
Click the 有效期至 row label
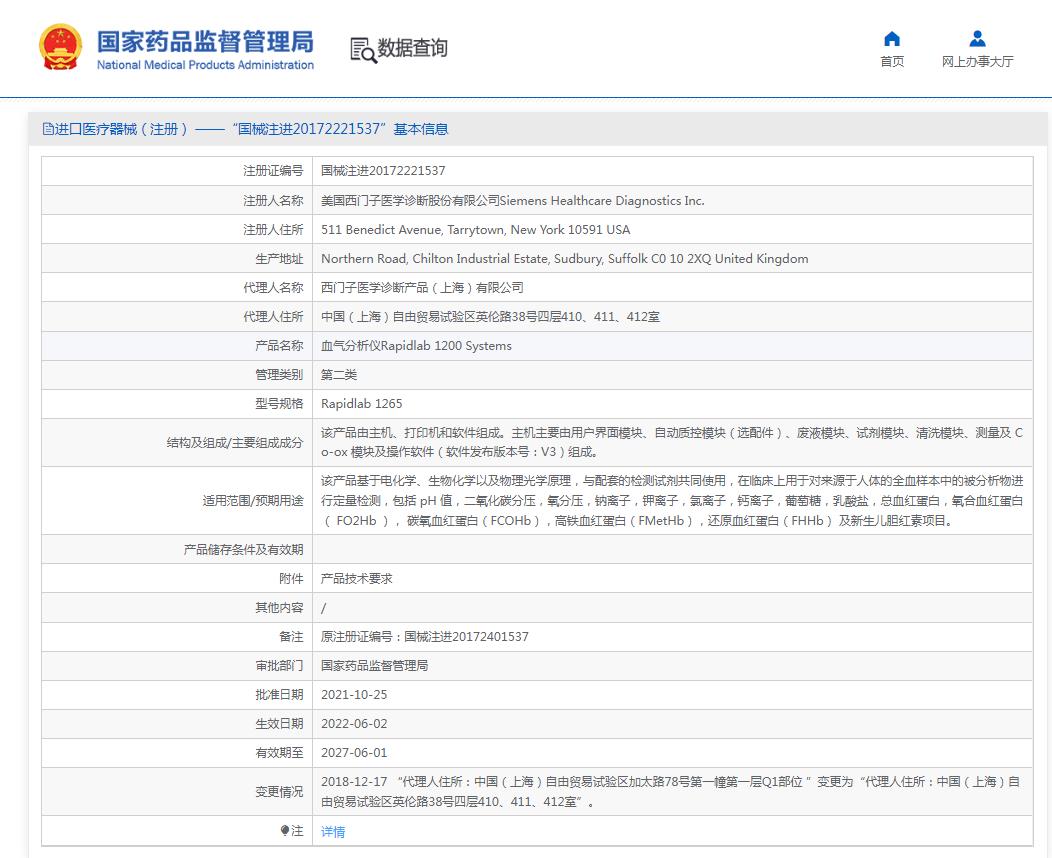click(279, 753)
